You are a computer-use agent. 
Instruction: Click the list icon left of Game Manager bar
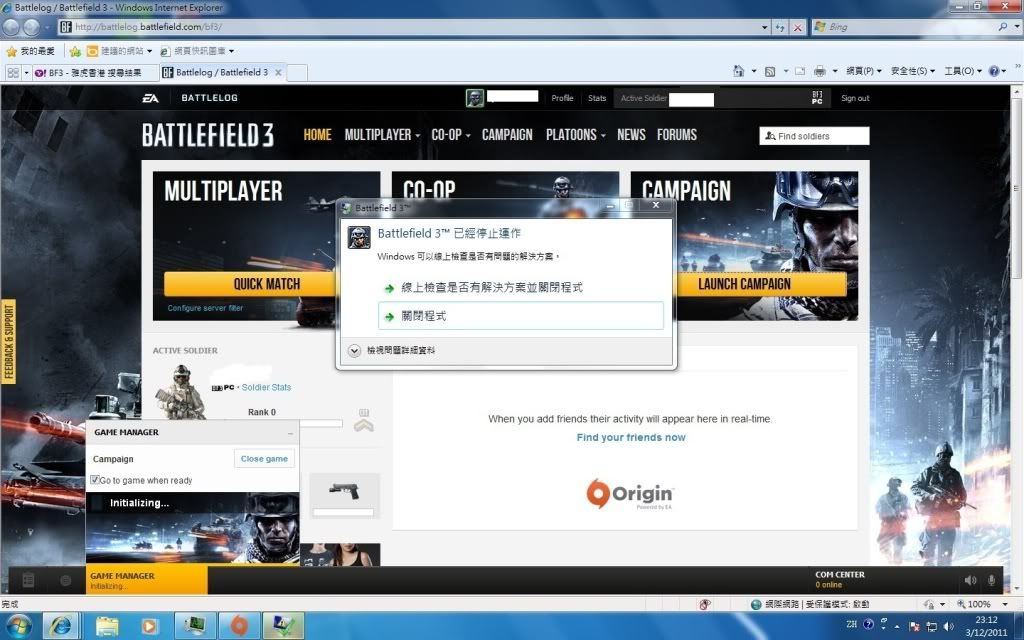click(x=28, y=580)
